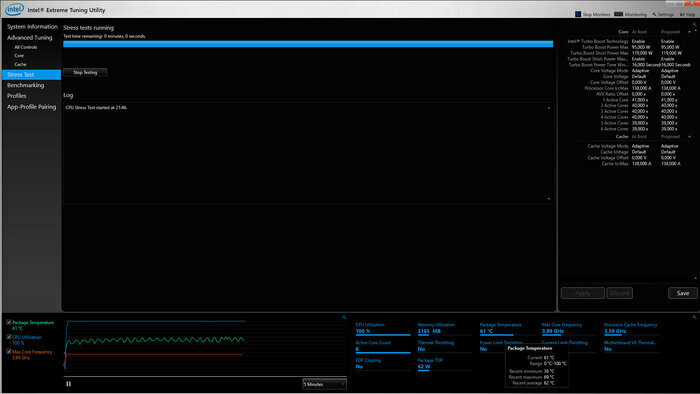Screen dimensions: 700x394
Task: Click the Discard button
Action: [x=619, y=293]
